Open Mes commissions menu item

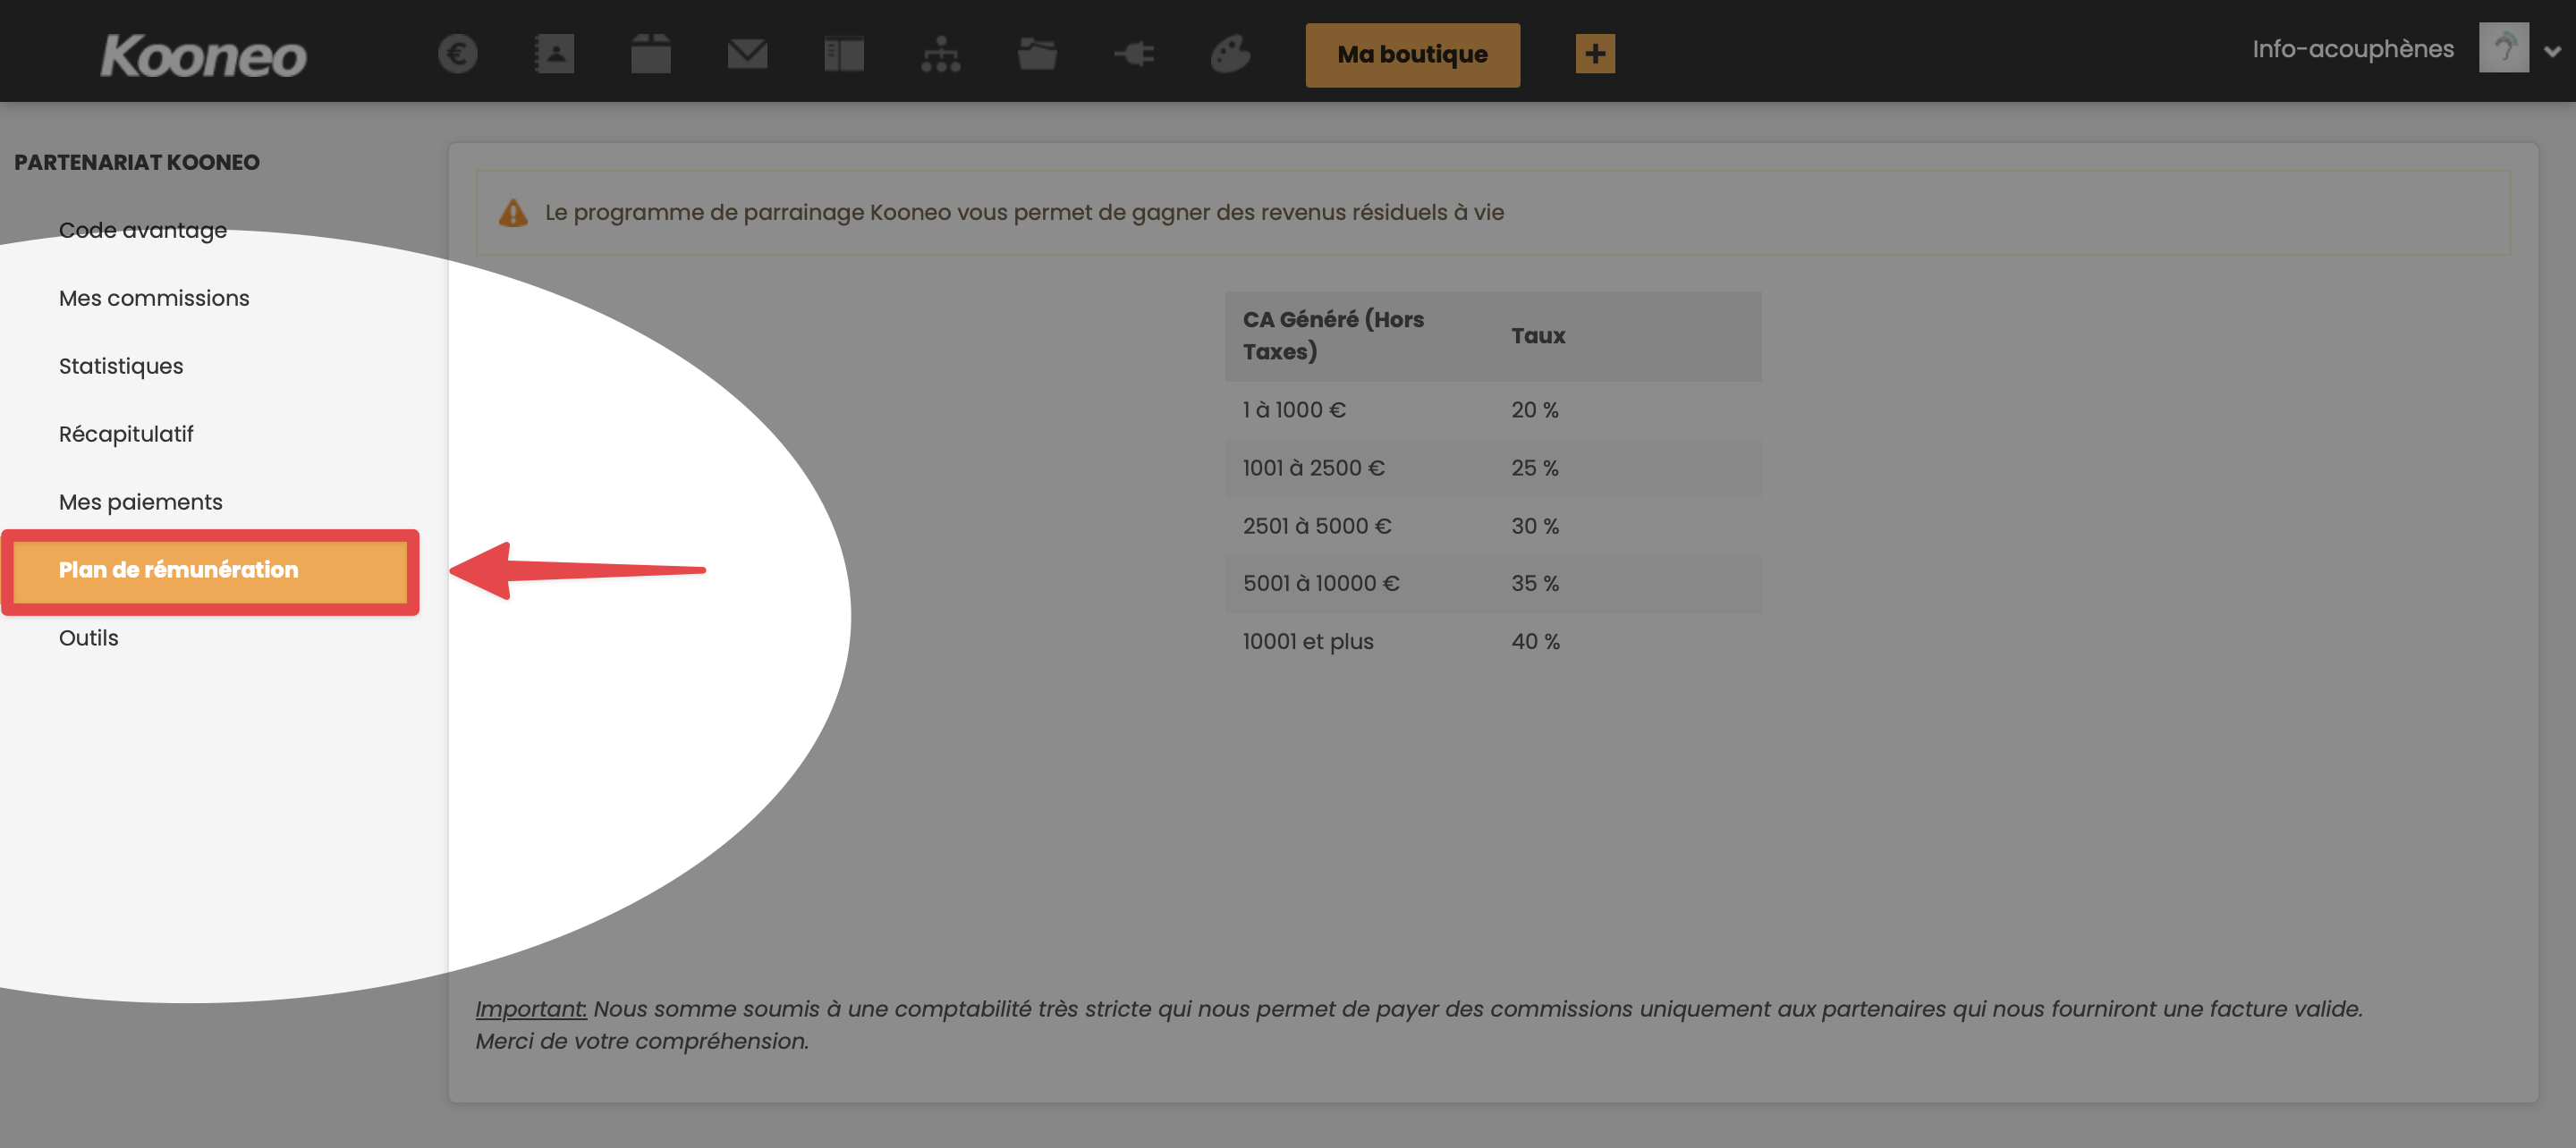[154, 298]
